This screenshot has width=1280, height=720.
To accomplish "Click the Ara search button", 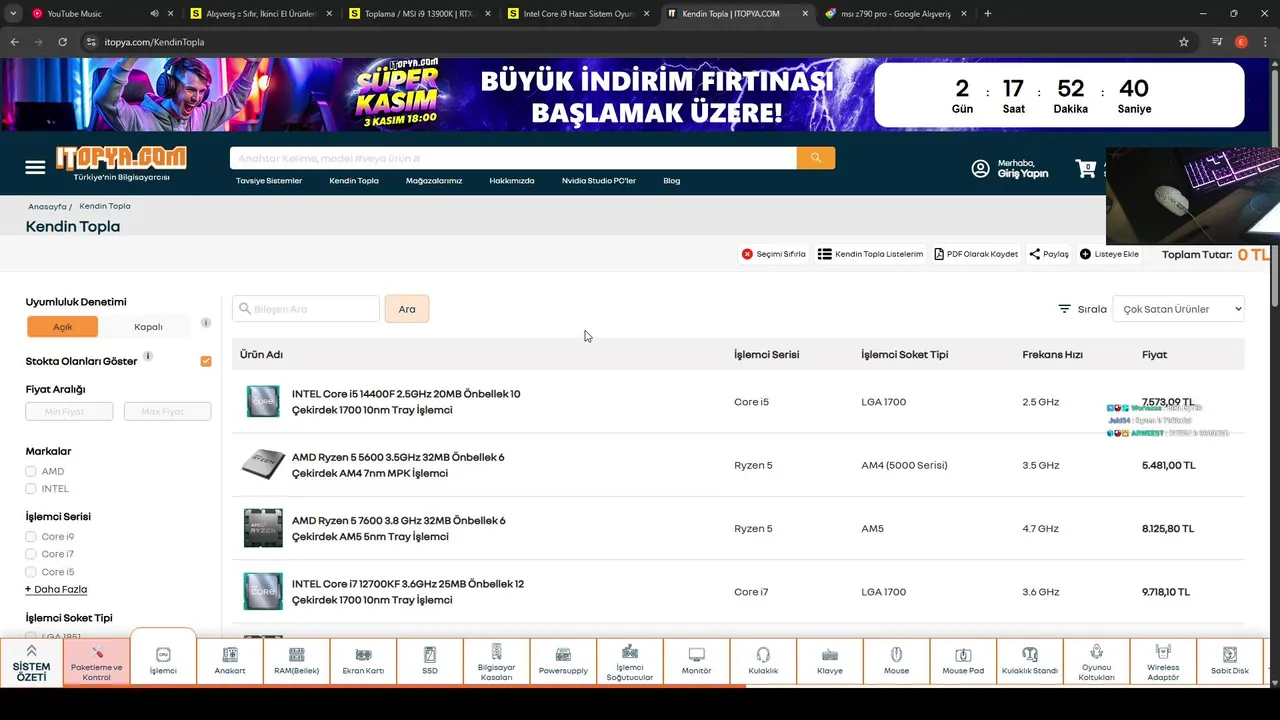I will (x=407, y=309).
